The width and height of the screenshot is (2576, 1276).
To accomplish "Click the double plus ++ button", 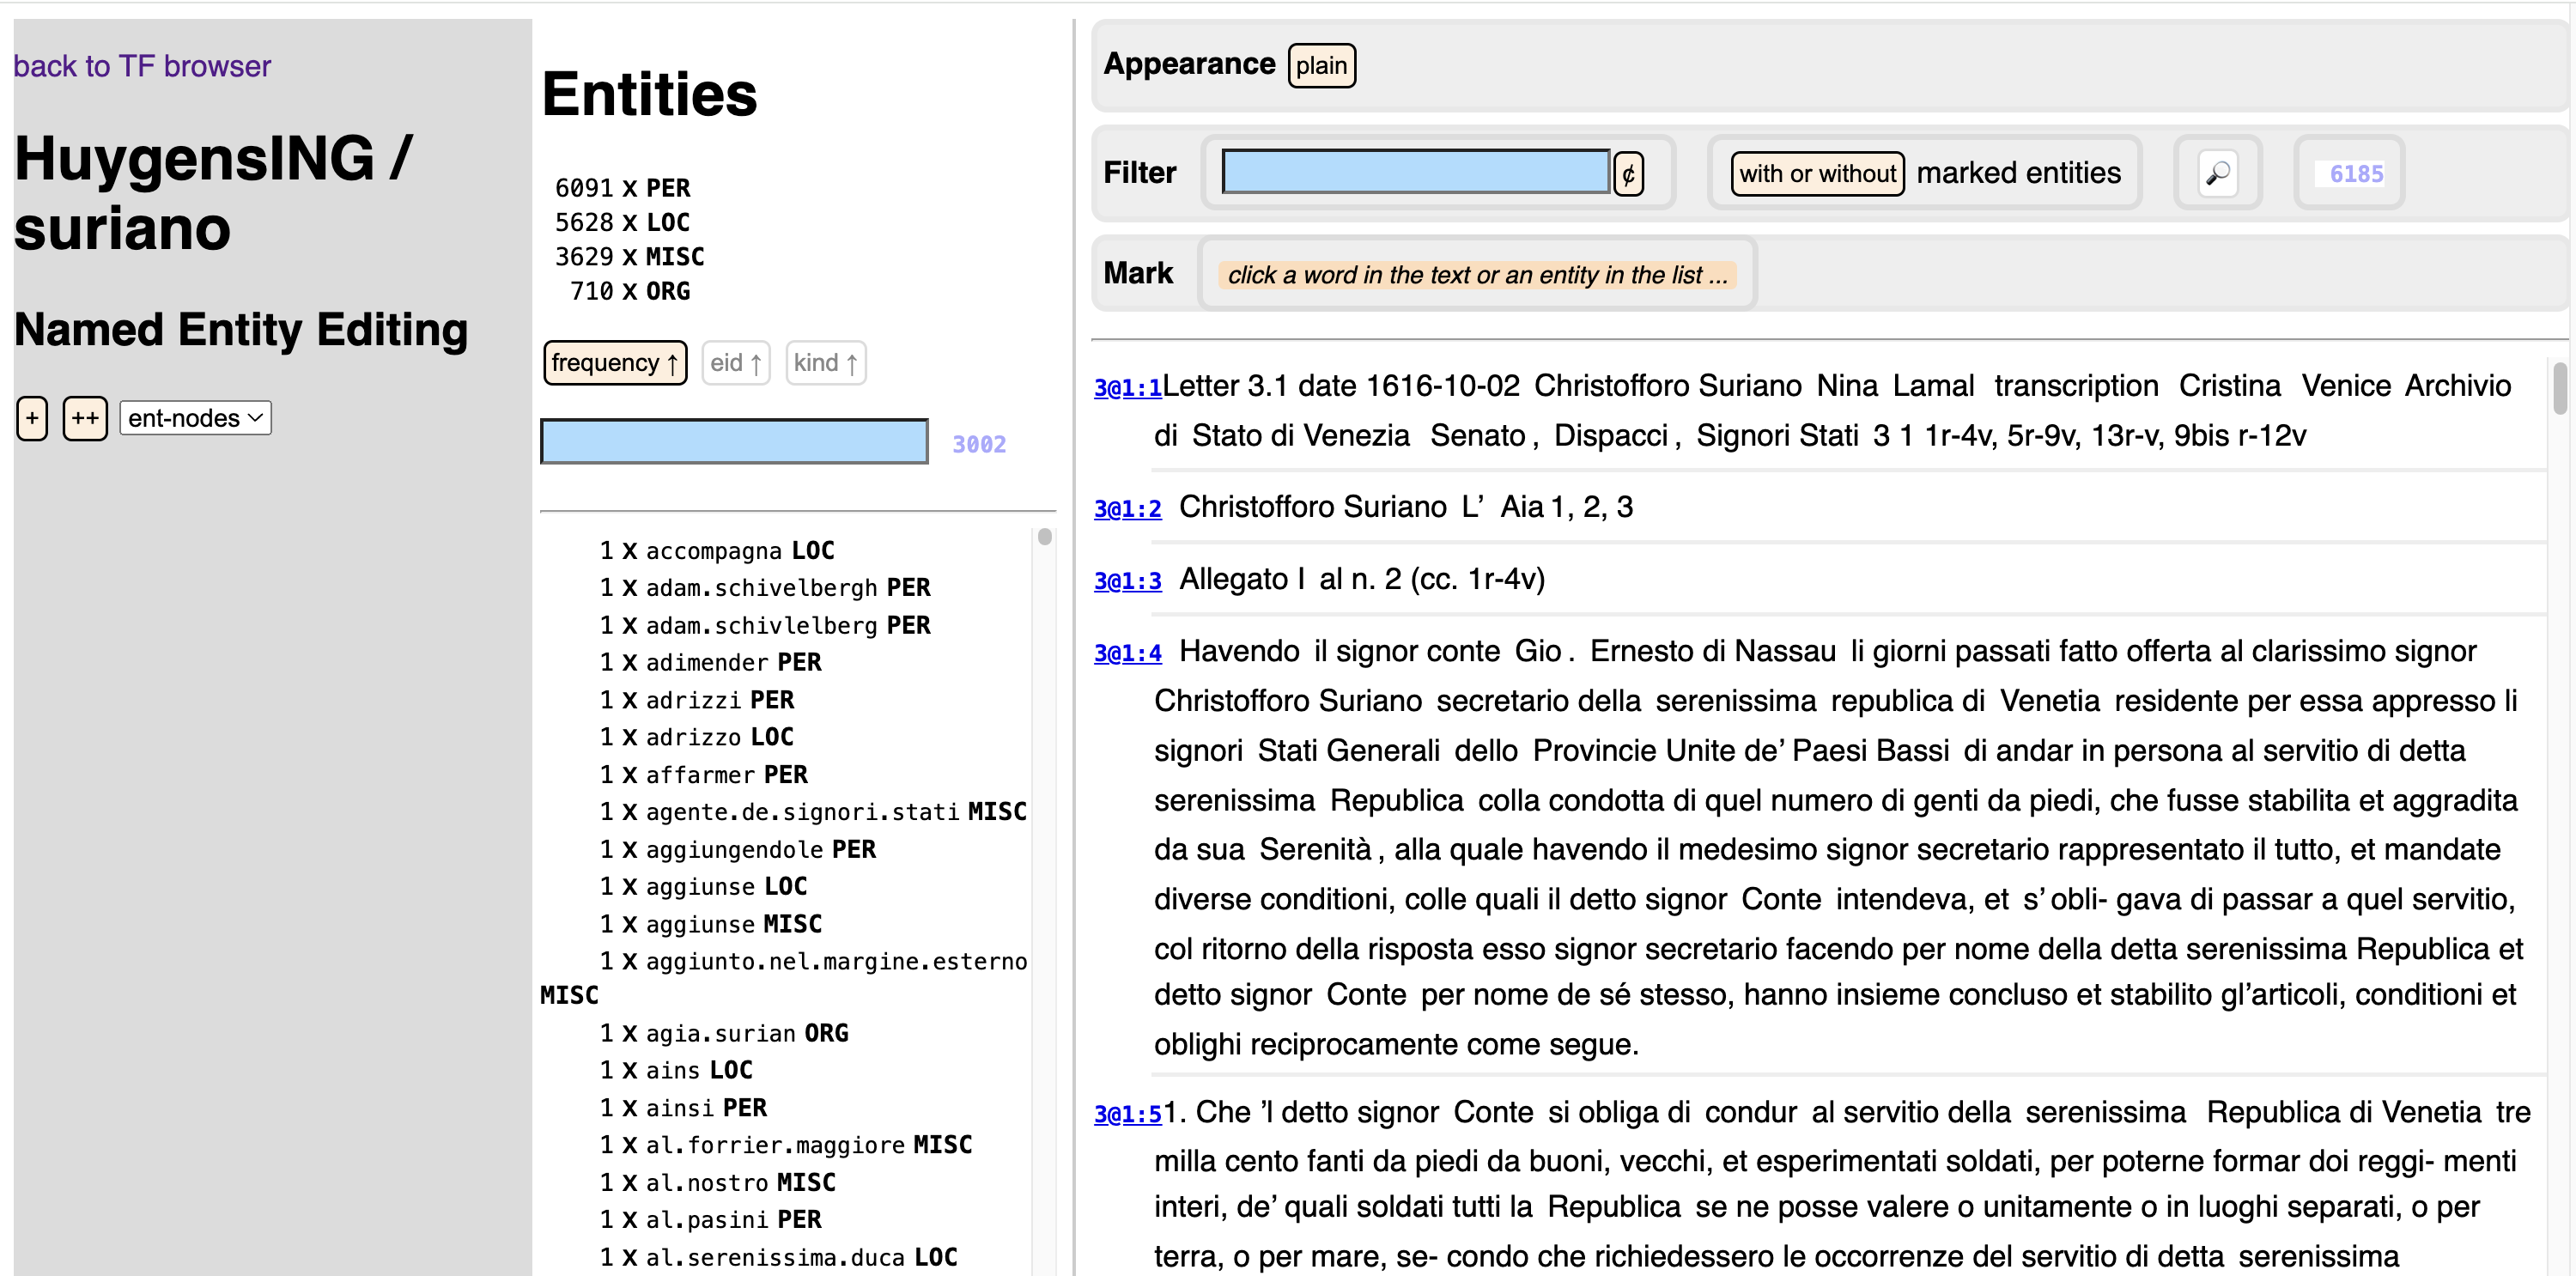I will pyautogui.click(x=85, y=418).
